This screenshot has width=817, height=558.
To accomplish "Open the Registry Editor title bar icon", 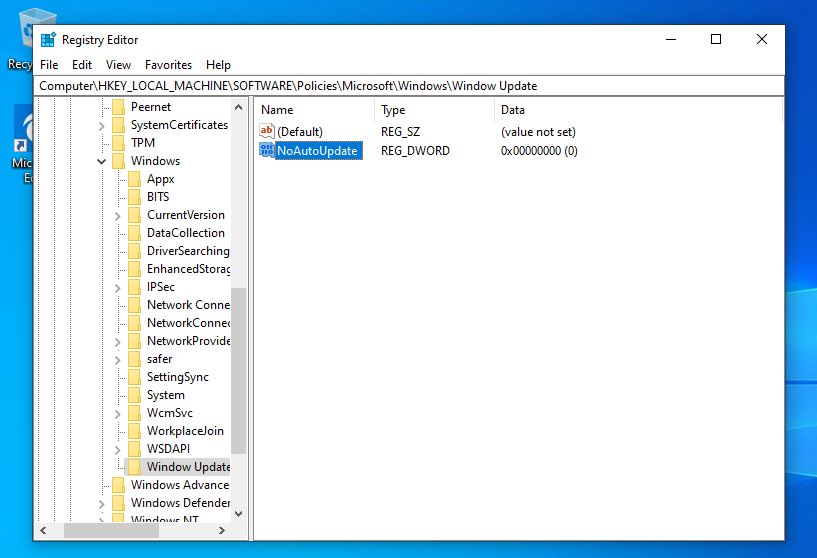I will [48, 40].
